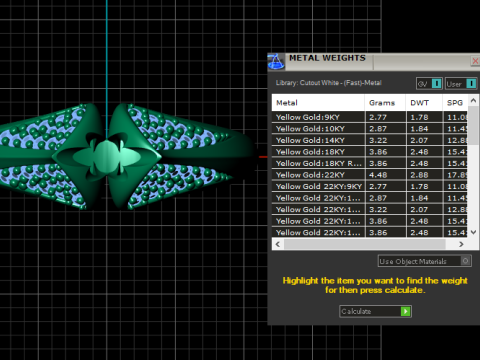Click the green Calculate arrow icon

click(405, 311)
